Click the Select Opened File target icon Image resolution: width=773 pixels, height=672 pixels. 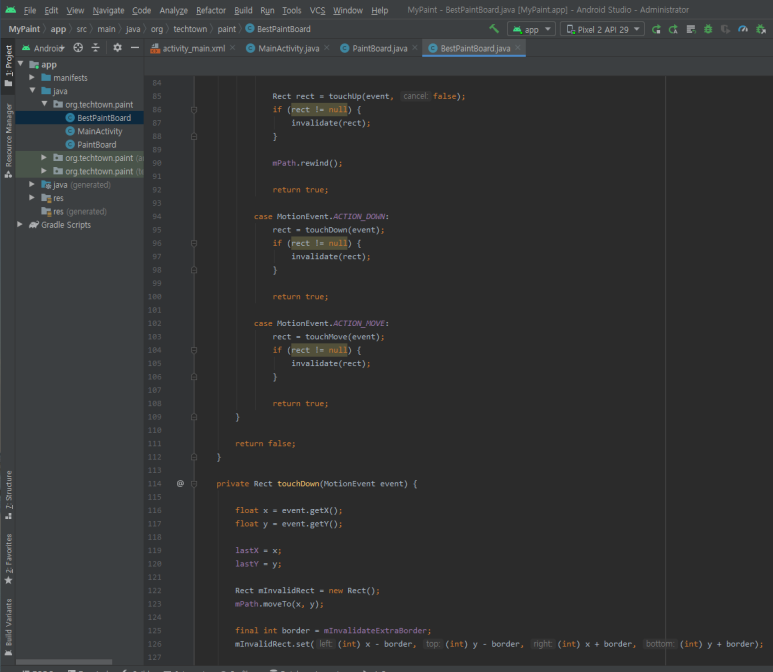click(x=80, y=47)
